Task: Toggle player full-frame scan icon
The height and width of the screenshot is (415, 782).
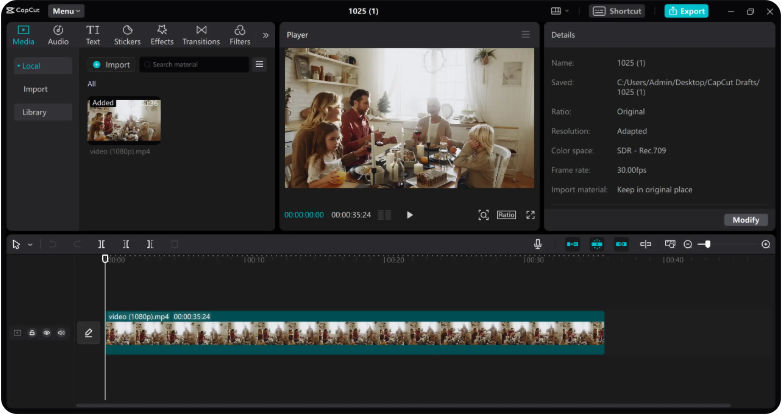Action: coord(483,215)
